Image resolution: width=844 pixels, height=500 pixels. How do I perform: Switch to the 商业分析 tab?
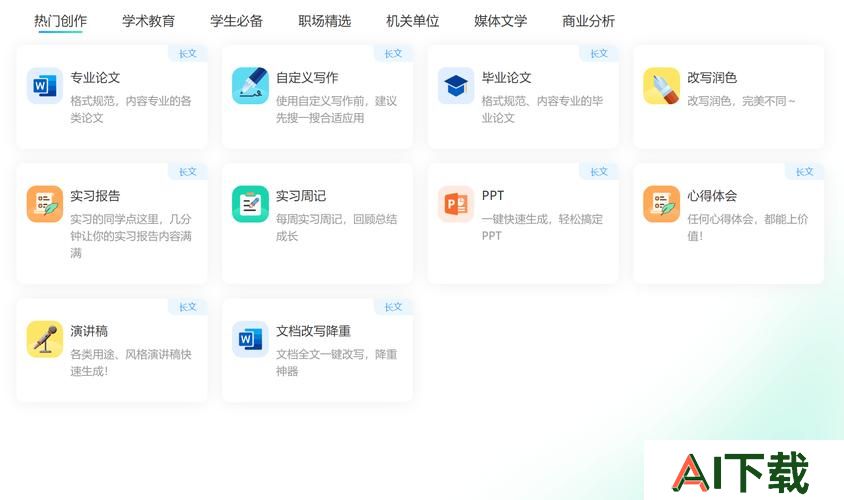[588, 21]
